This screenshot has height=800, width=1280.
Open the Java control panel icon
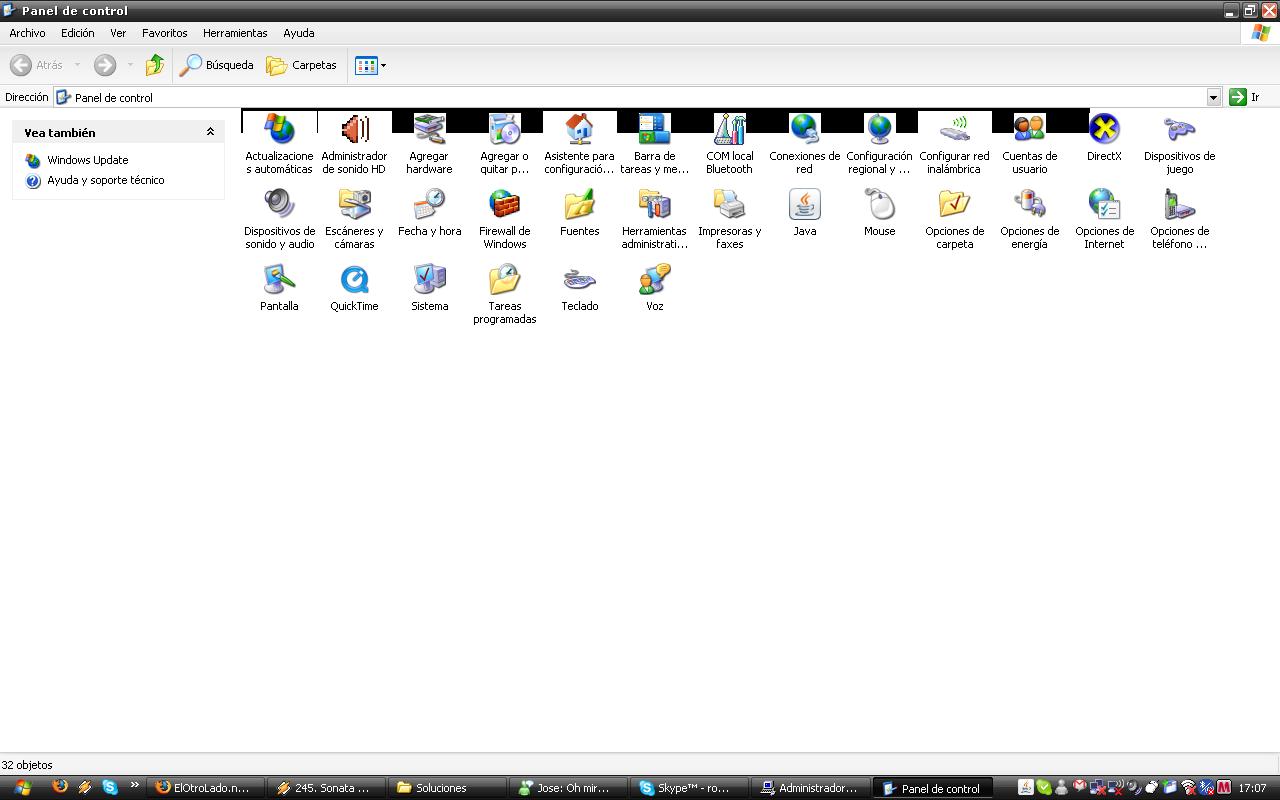point(804,205)
